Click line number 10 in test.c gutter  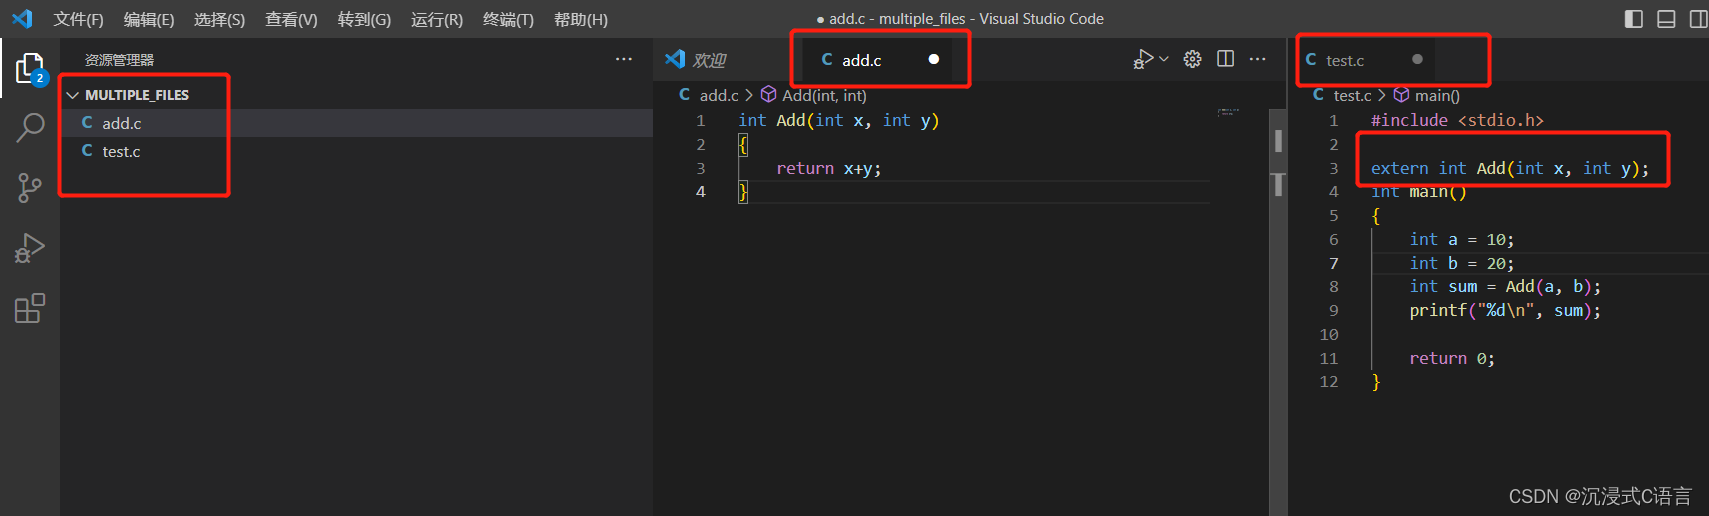(x=1328, y=334)
